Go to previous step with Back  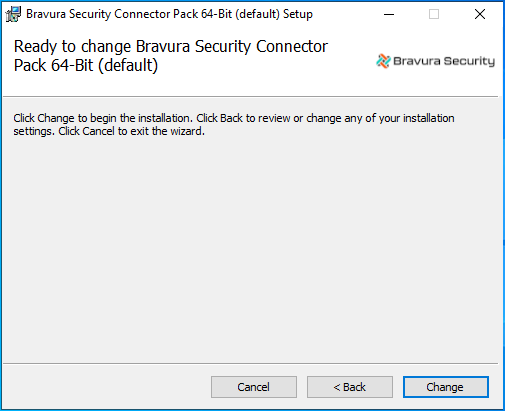(350, 387)
